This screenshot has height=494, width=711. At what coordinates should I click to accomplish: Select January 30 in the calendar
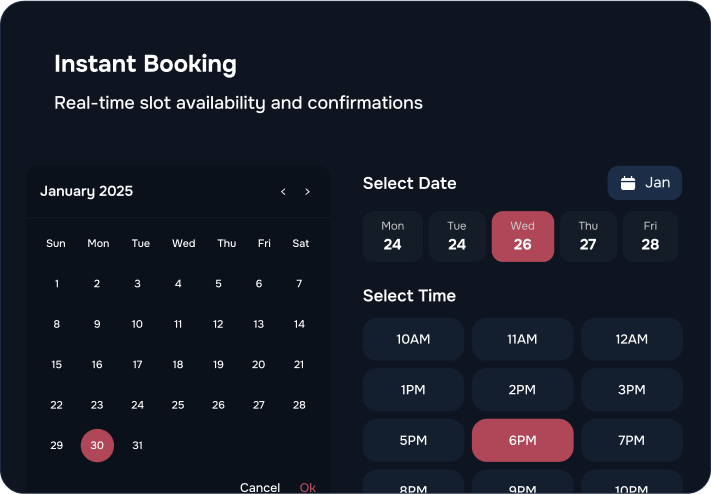97,446
